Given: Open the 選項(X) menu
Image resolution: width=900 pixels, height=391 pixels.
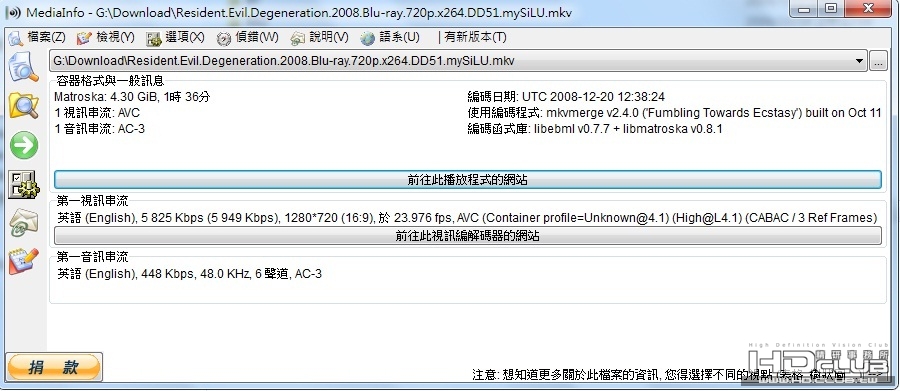Looking at the screenshot, I should pos(174,38).
